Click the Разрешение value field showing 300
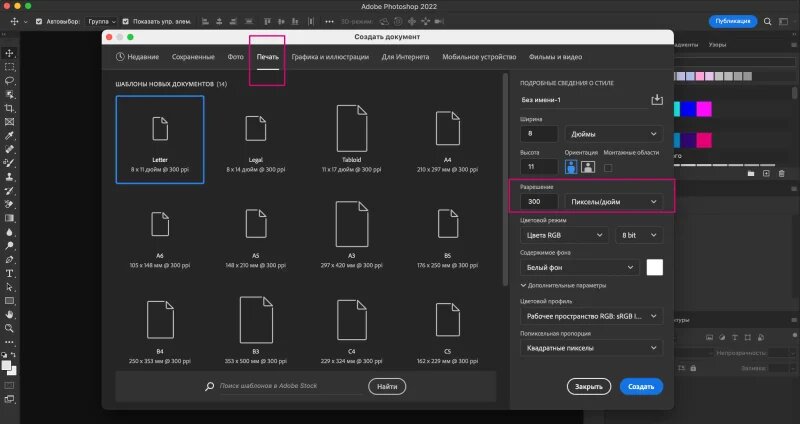Image resolution: width=800 pixels, height=424 pixels. 539,202
